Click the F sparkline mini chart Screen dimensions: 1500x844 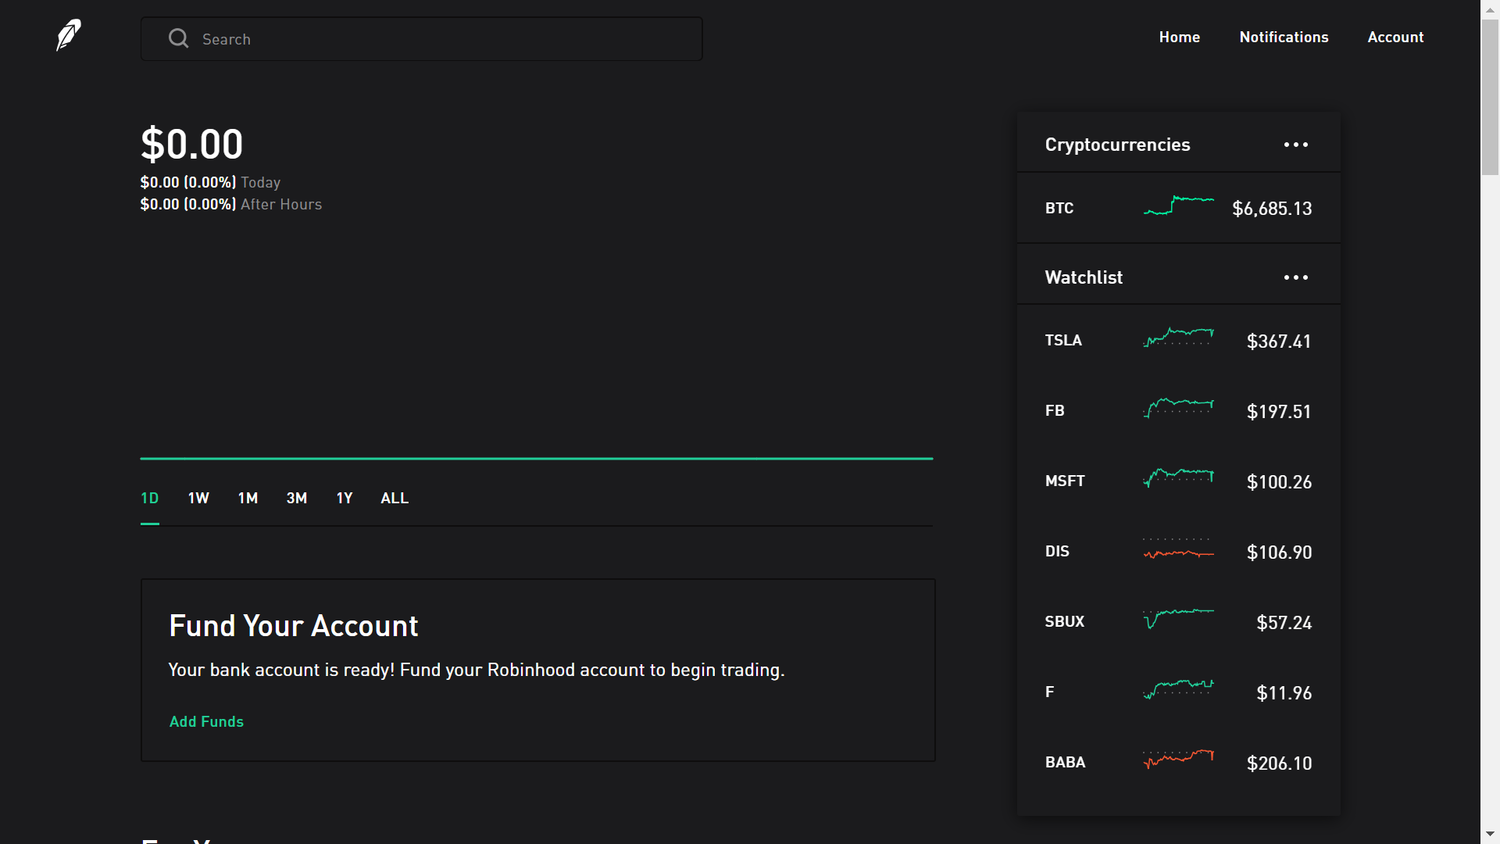(x=1179, y=688)
